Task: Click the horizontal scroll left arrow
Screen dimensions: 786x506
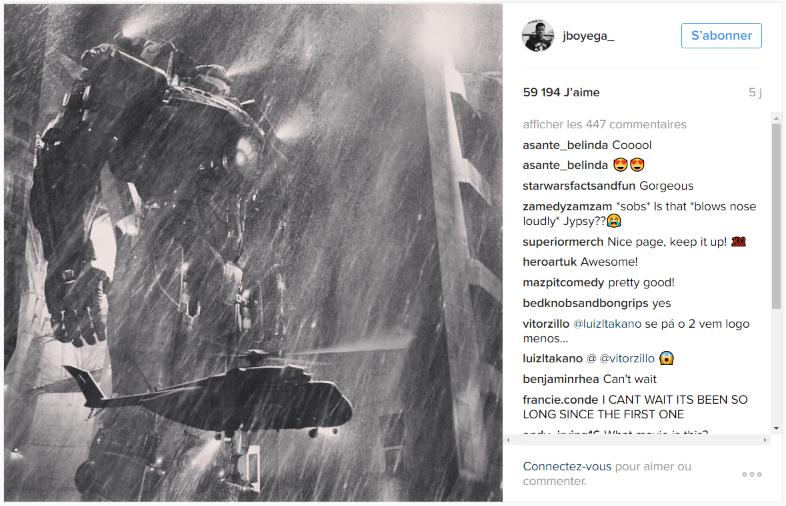Action: 508,440
